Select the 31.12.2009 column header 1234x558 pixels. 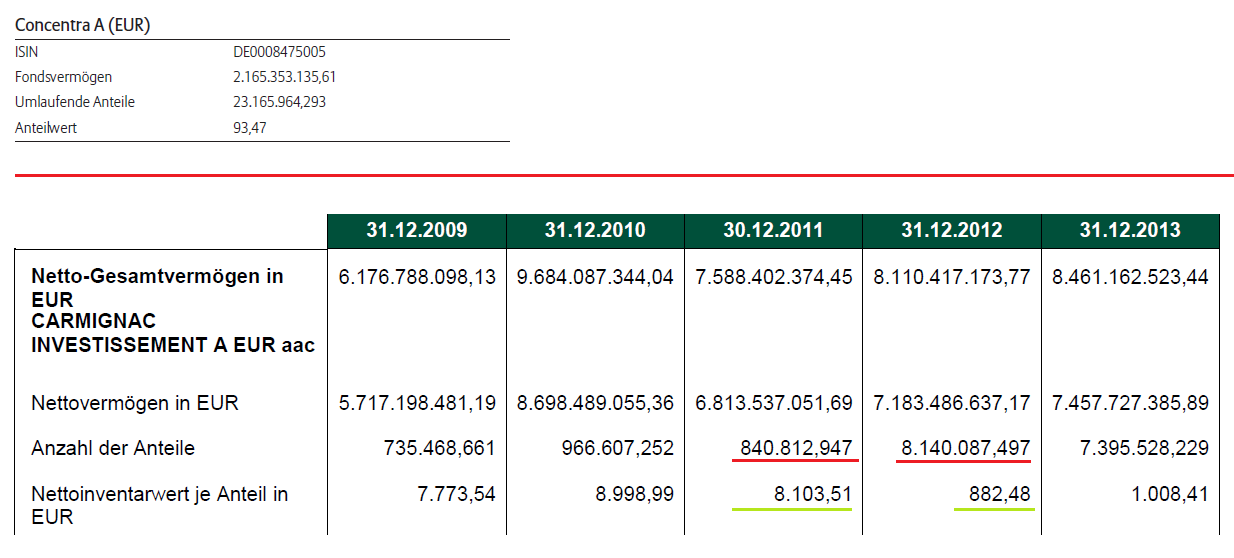click(416, 231)
